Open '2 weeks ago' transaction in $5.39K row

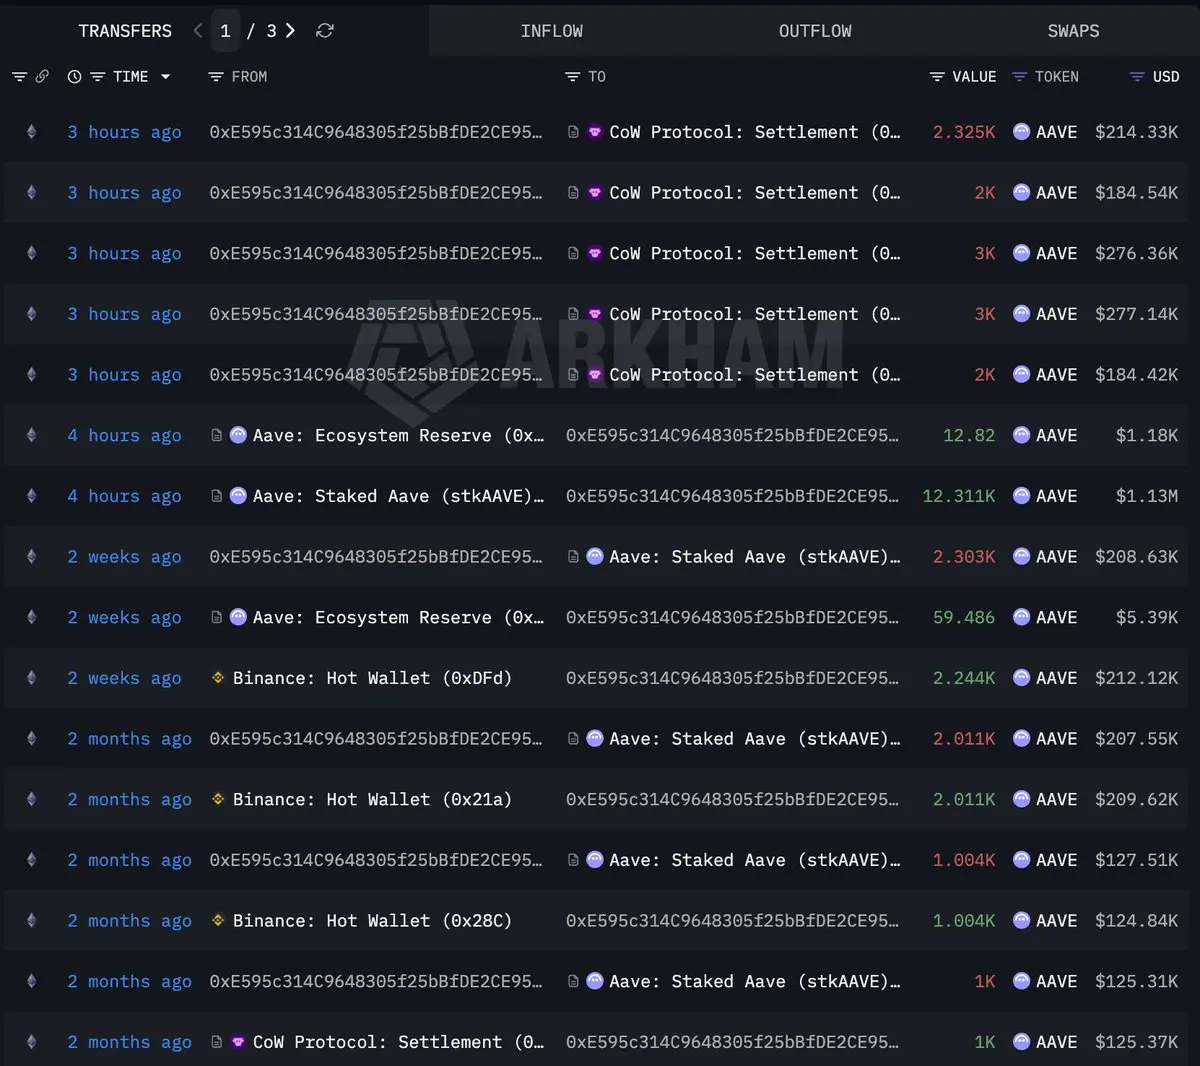coord(124,617)
